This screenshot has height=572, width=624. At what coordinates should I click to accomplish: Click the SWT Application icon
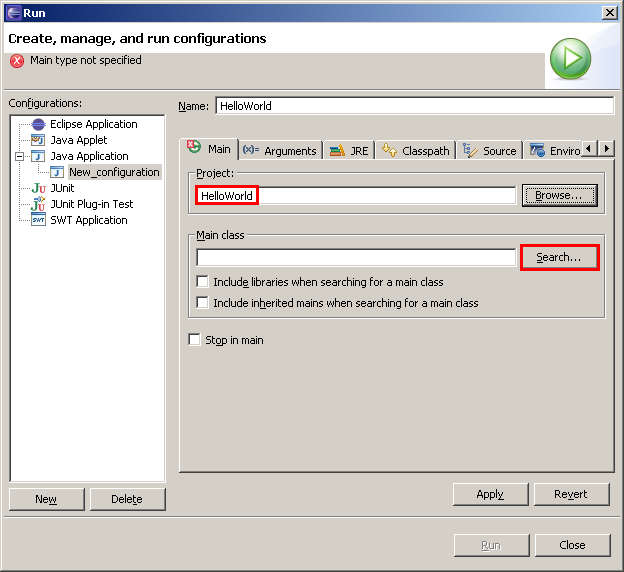coord(38,220)
